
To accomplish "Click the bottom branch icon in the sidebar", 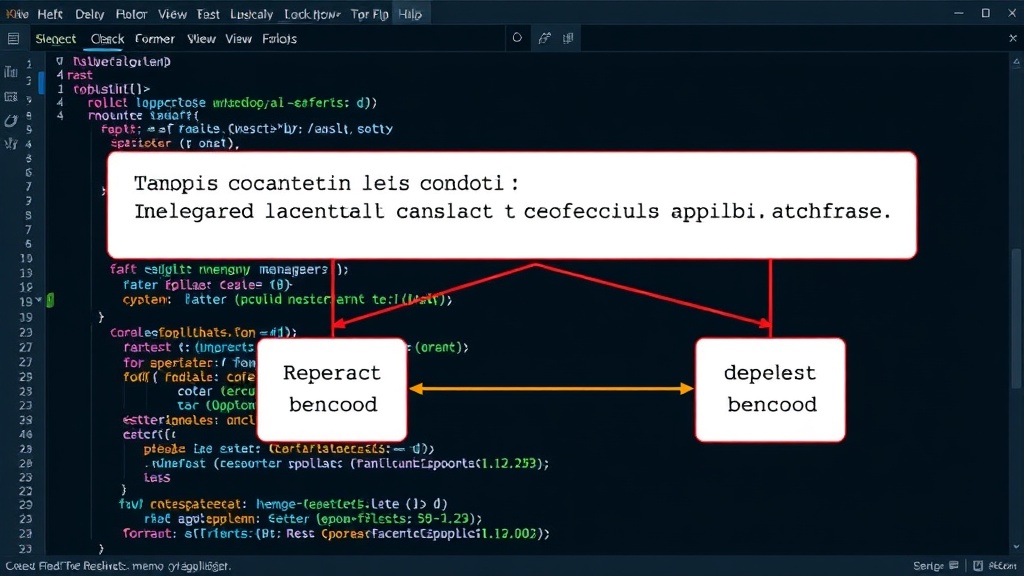I will (x=11, y=144).
